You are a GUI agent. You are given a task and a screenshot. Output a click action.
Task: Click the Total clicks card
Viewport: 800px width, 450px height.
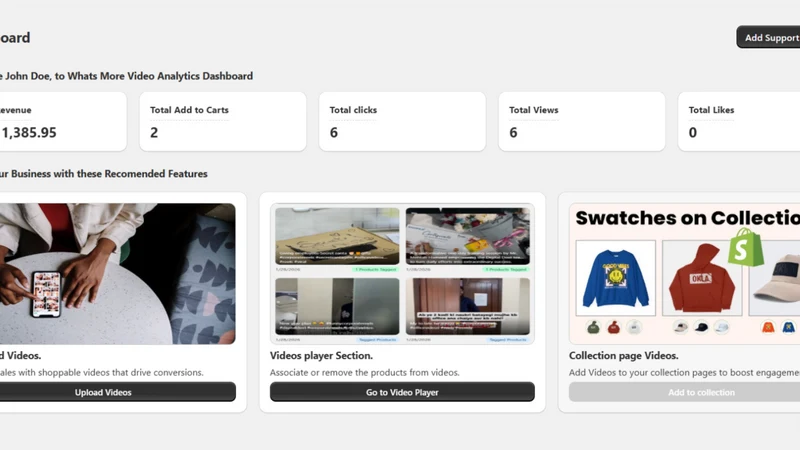click(x=403, y=121)
